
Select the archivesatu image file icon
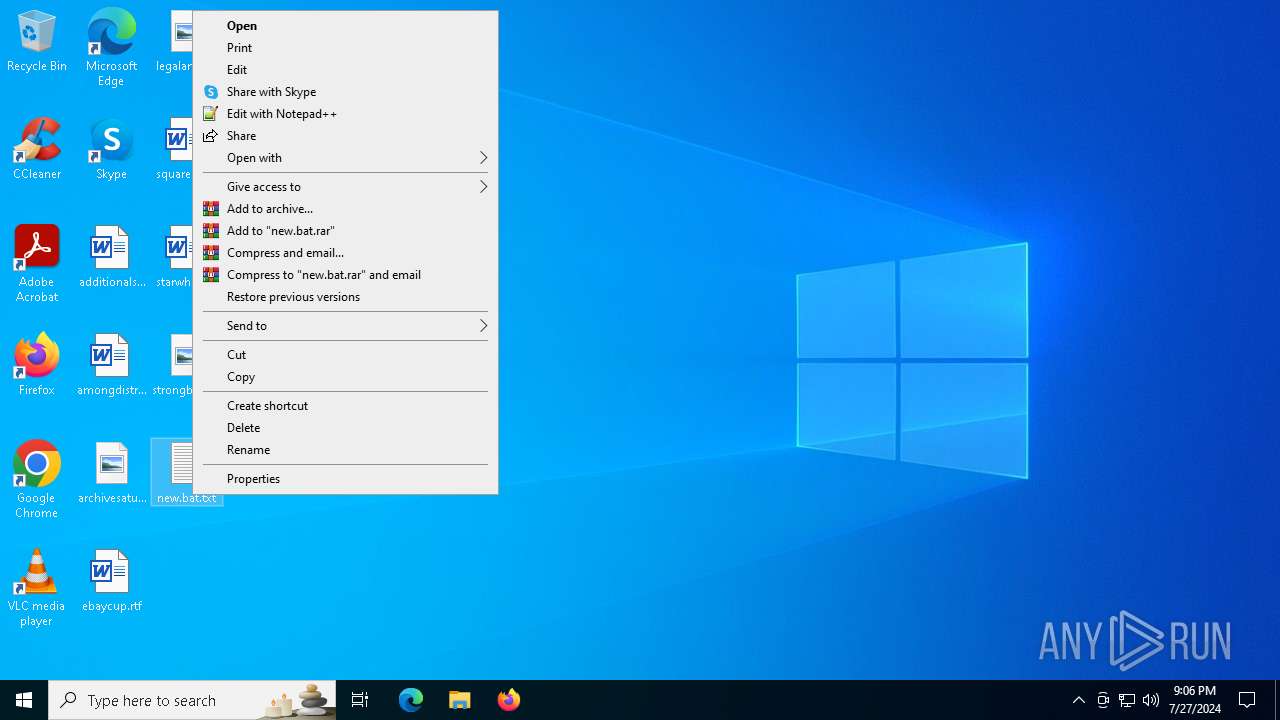111,473
